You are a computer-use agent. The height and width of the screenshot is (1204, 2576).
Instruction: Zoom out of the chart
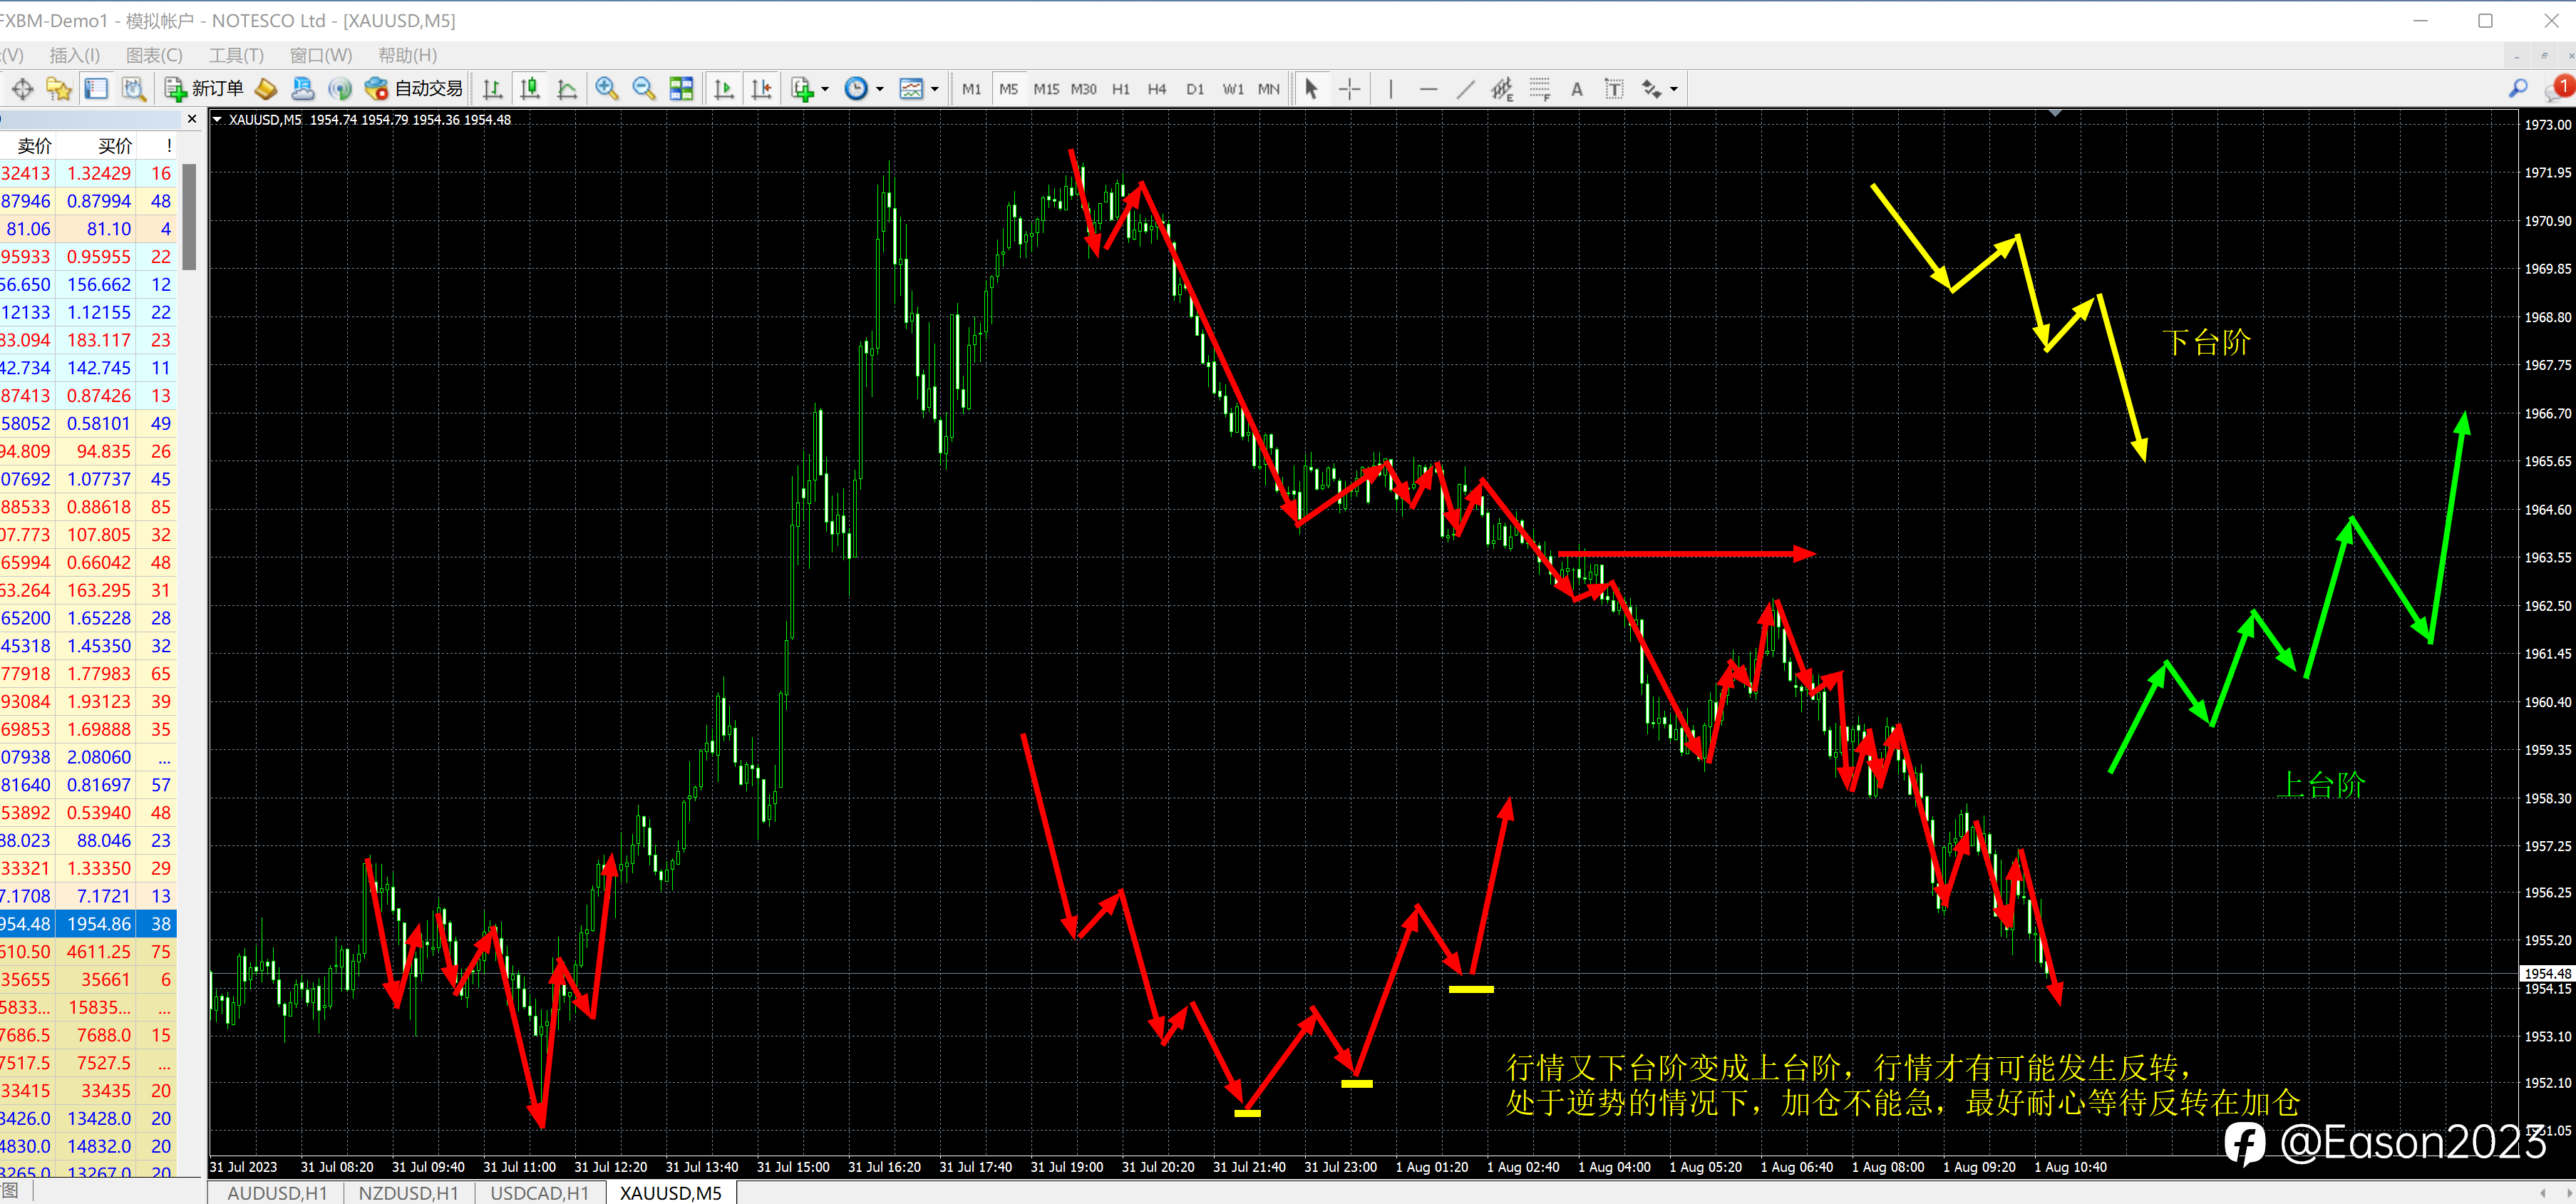point(644,89)
